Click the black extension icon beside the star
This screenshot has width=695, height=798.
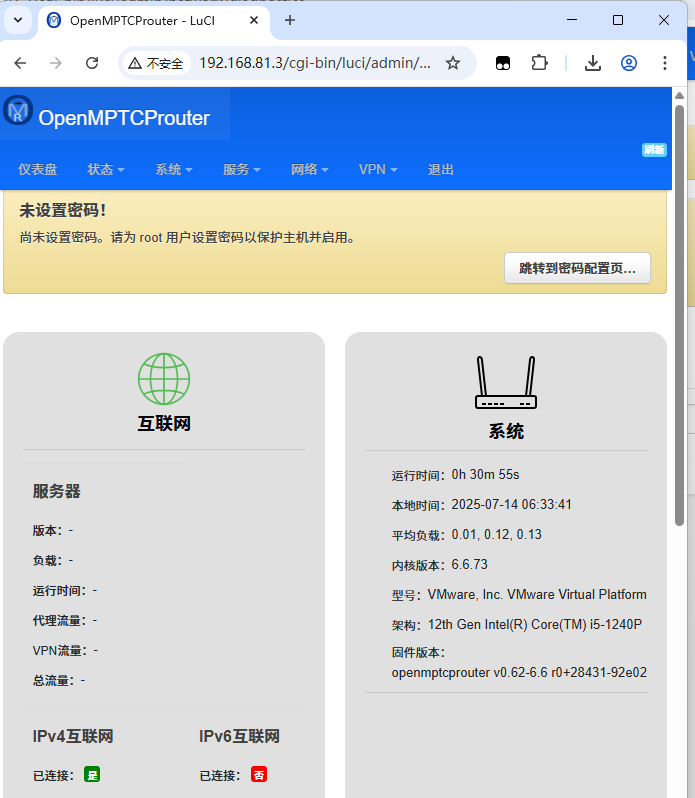pos(503,63)
